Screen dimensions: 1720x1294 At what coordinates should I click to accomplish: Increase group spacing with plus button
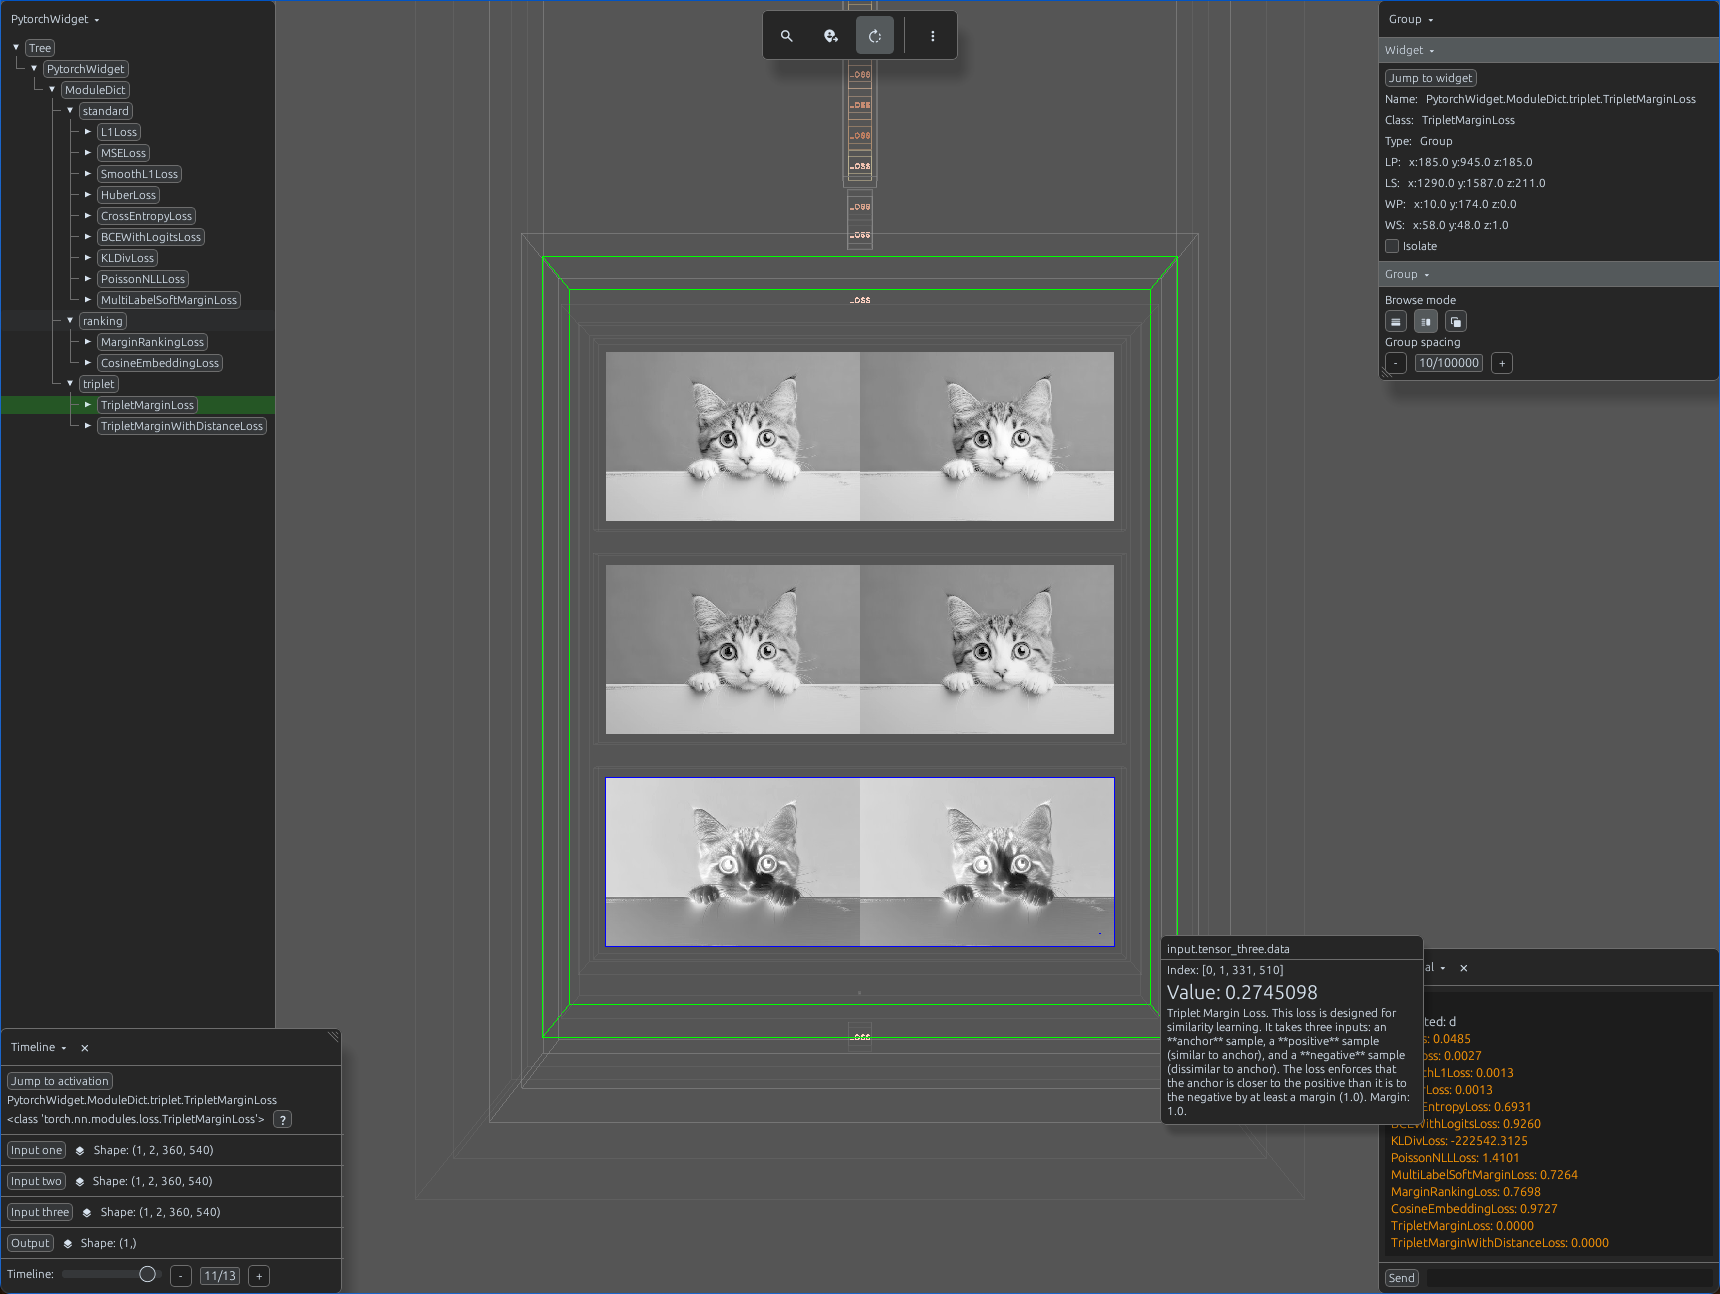coord(1502,363)
